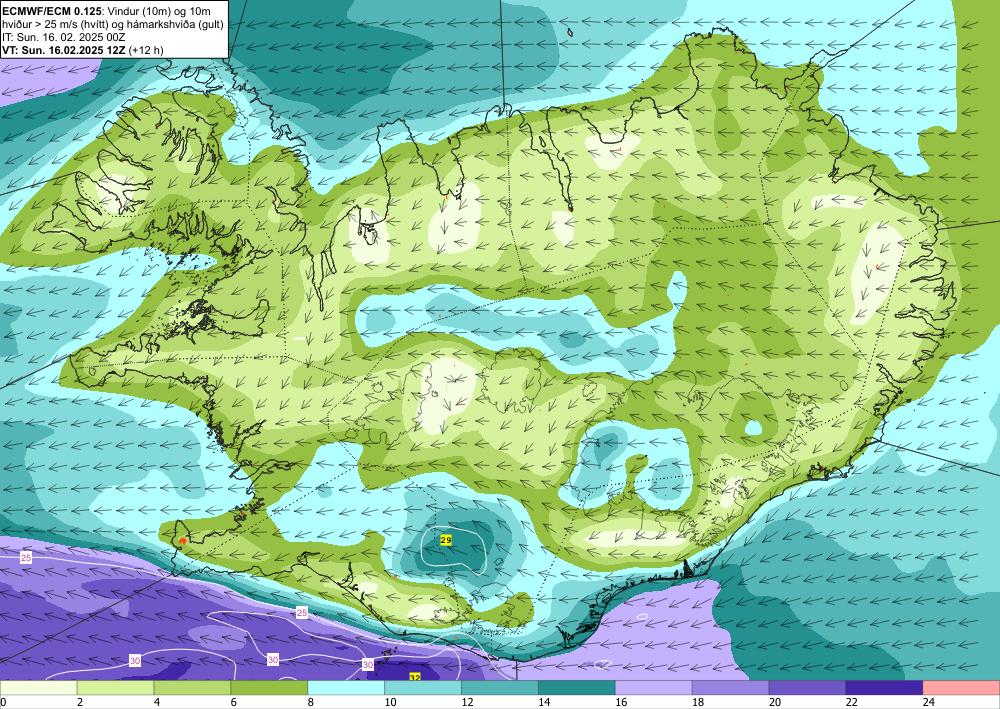Click the legend scale number '6'
Viewport: 1000px width, 709px height.
click(234, 702)
